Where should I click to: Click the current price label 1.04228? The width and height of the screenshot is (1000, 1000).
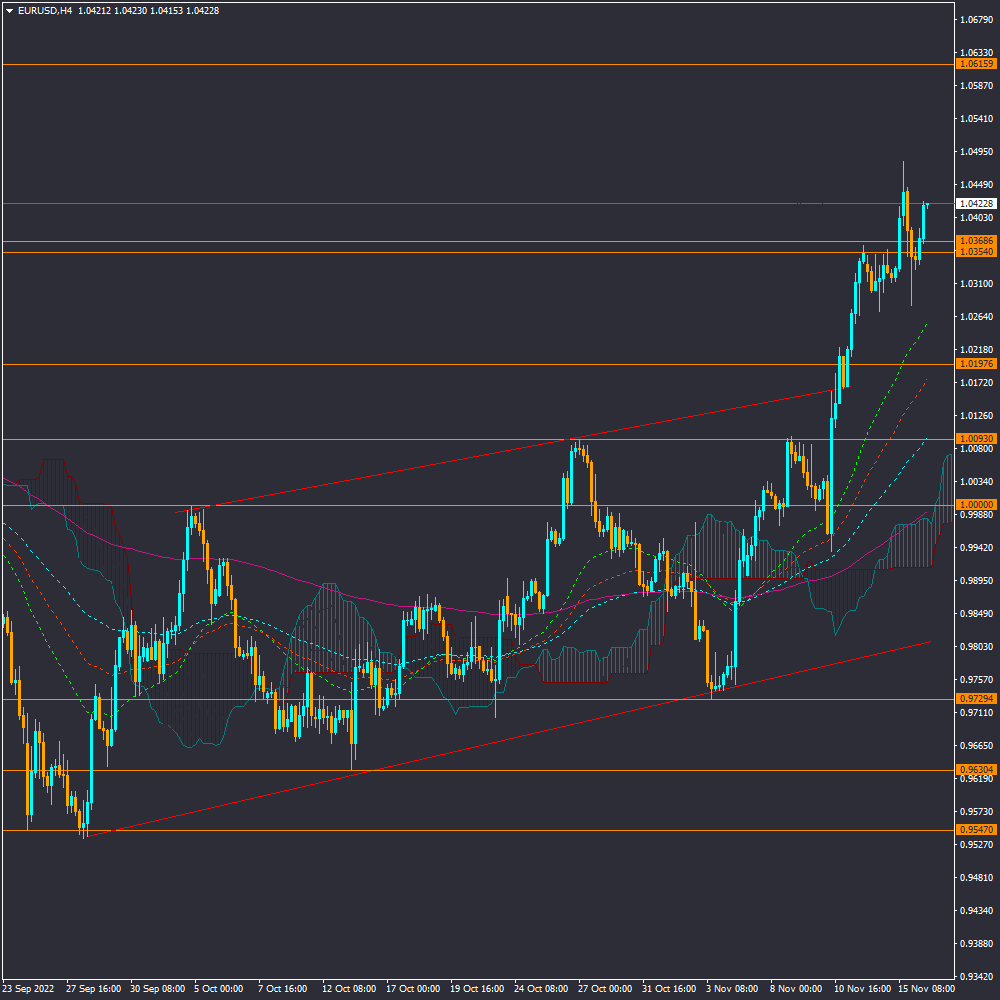click(x=976, y=203)
